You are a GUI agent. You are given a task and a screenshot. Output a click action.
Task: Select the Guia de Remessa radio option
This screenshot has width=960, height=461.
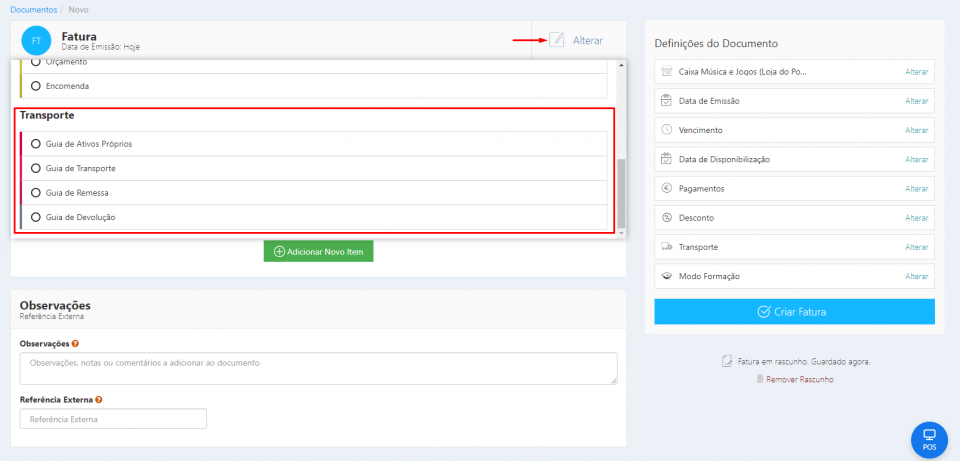click(36, 192)
